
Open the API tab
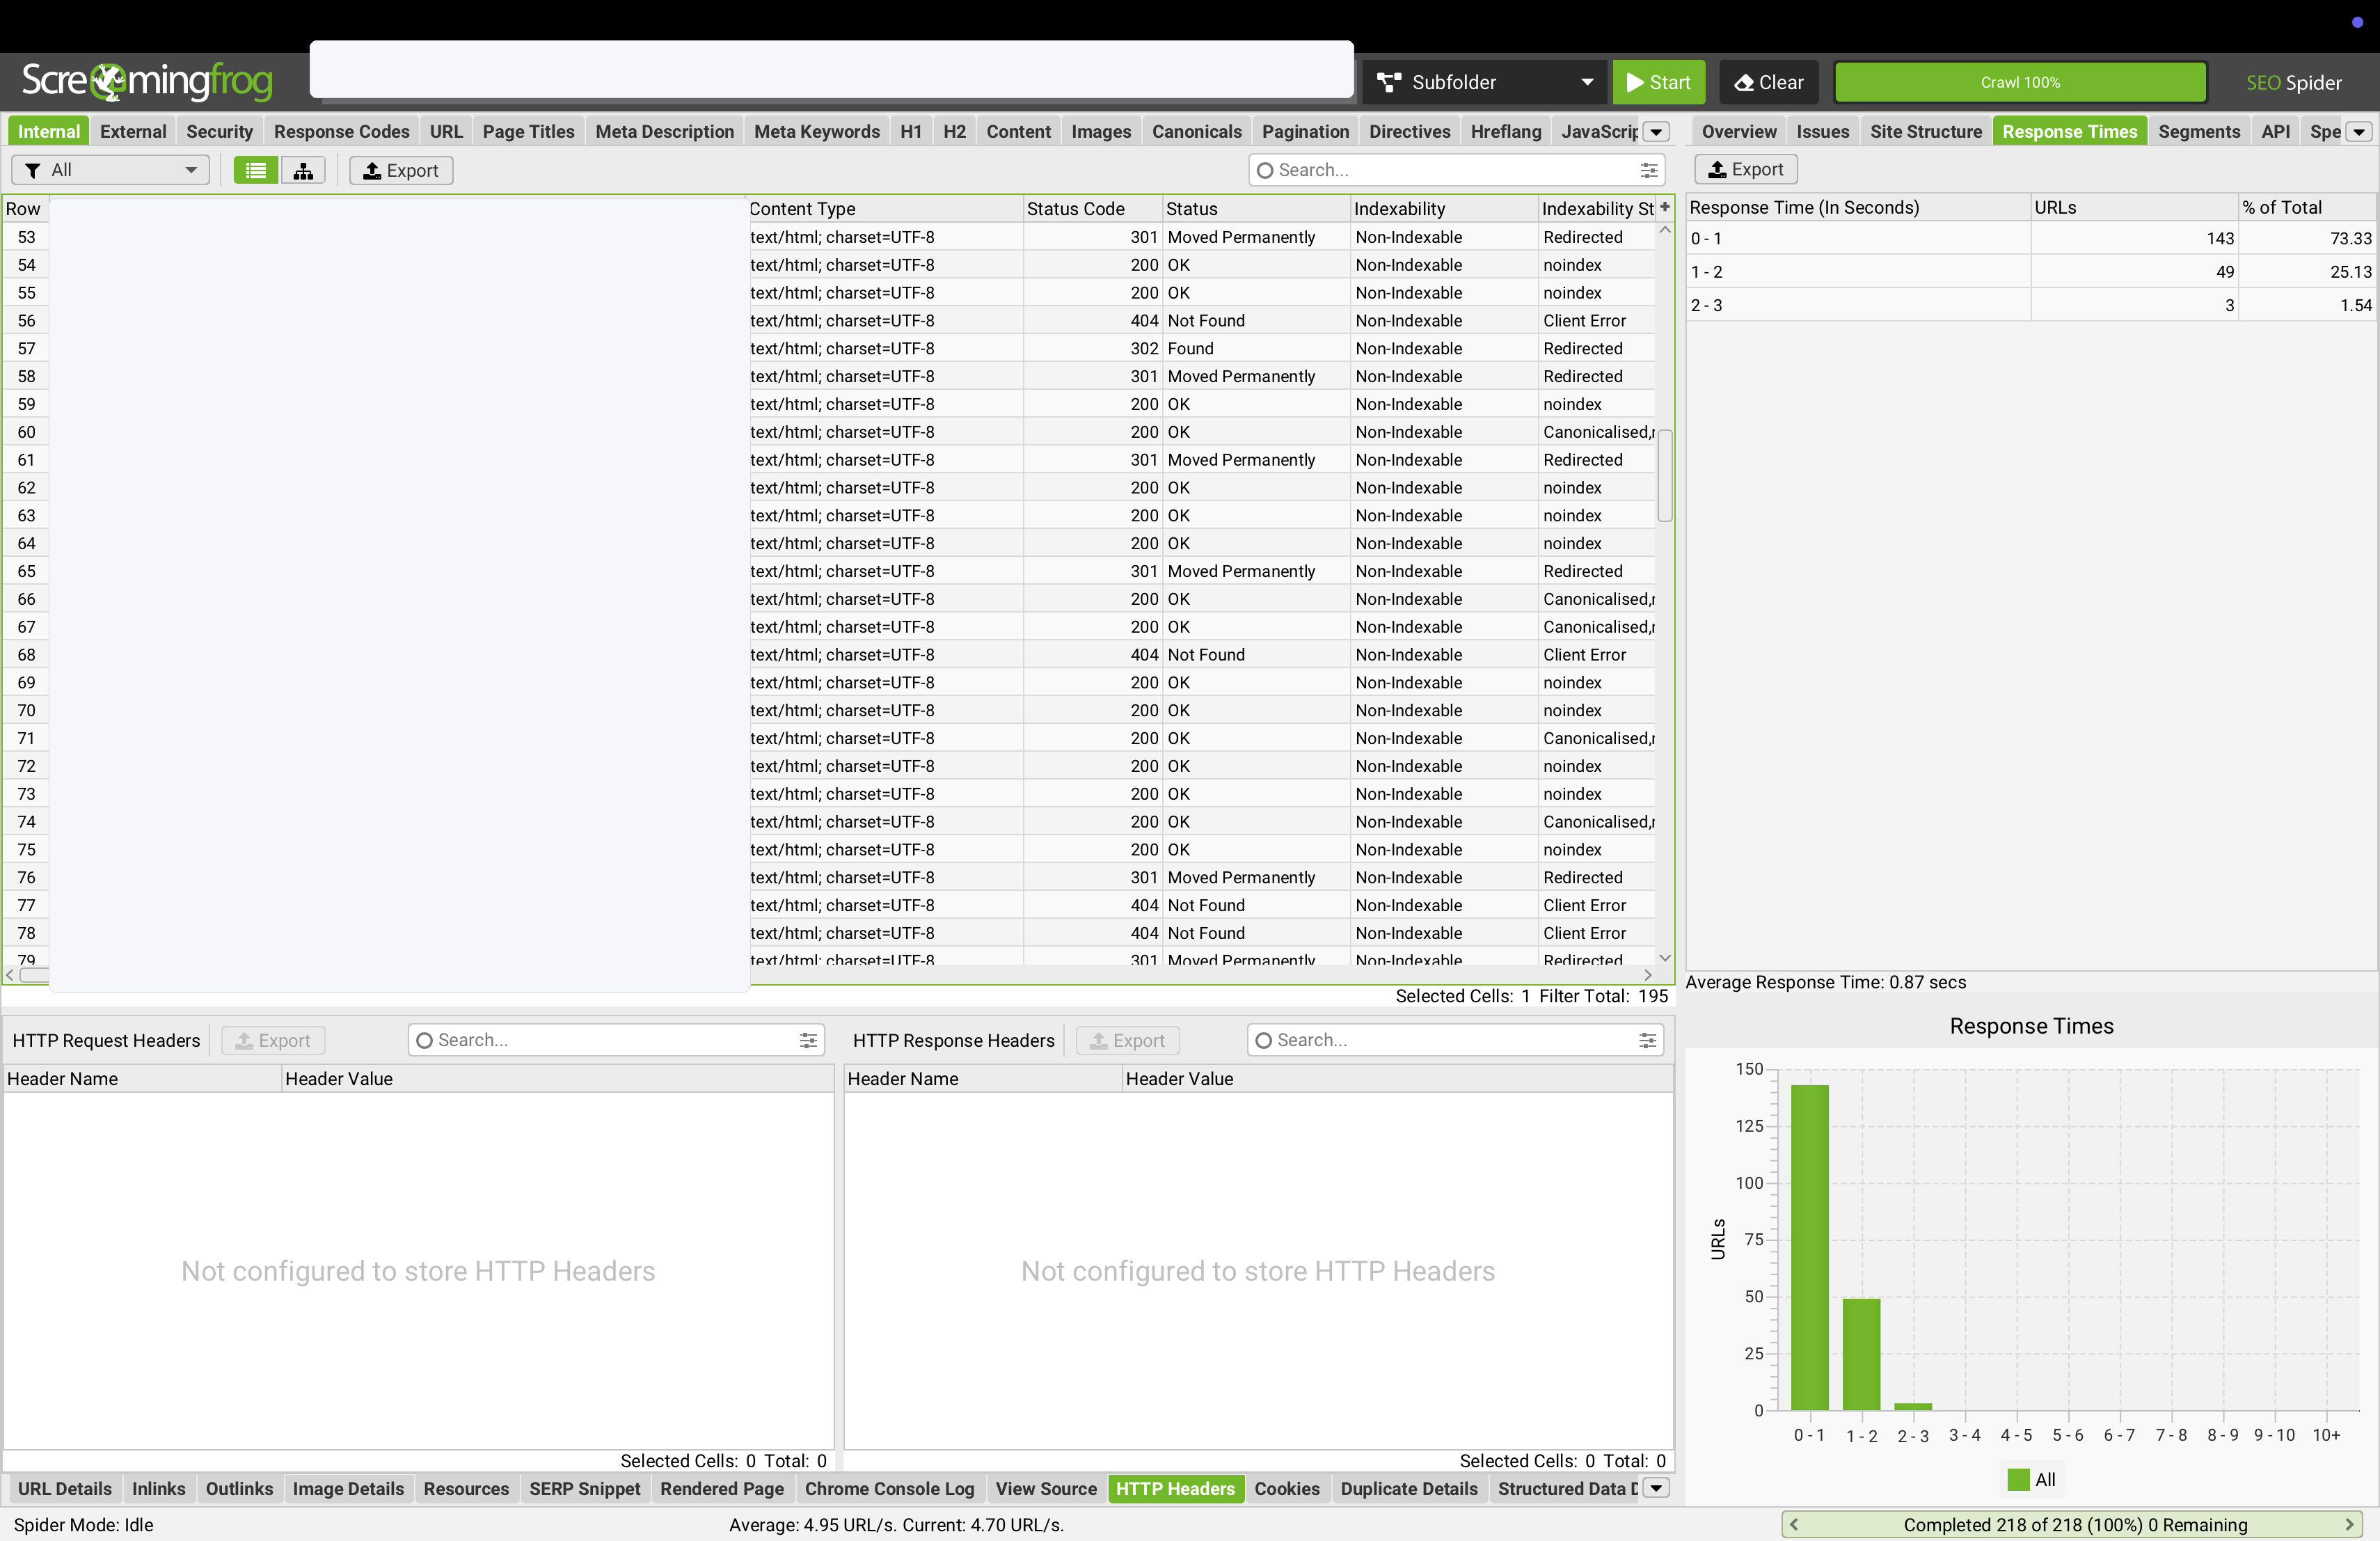pyautogui.click(x=2275, y=131)
